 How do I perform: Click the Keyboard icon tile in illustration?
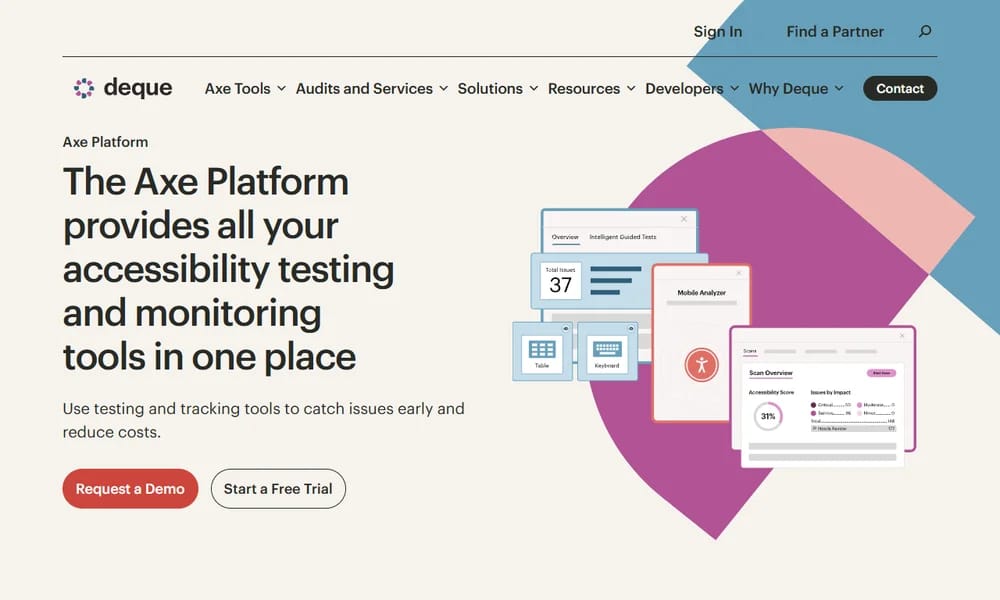[607, 351]
